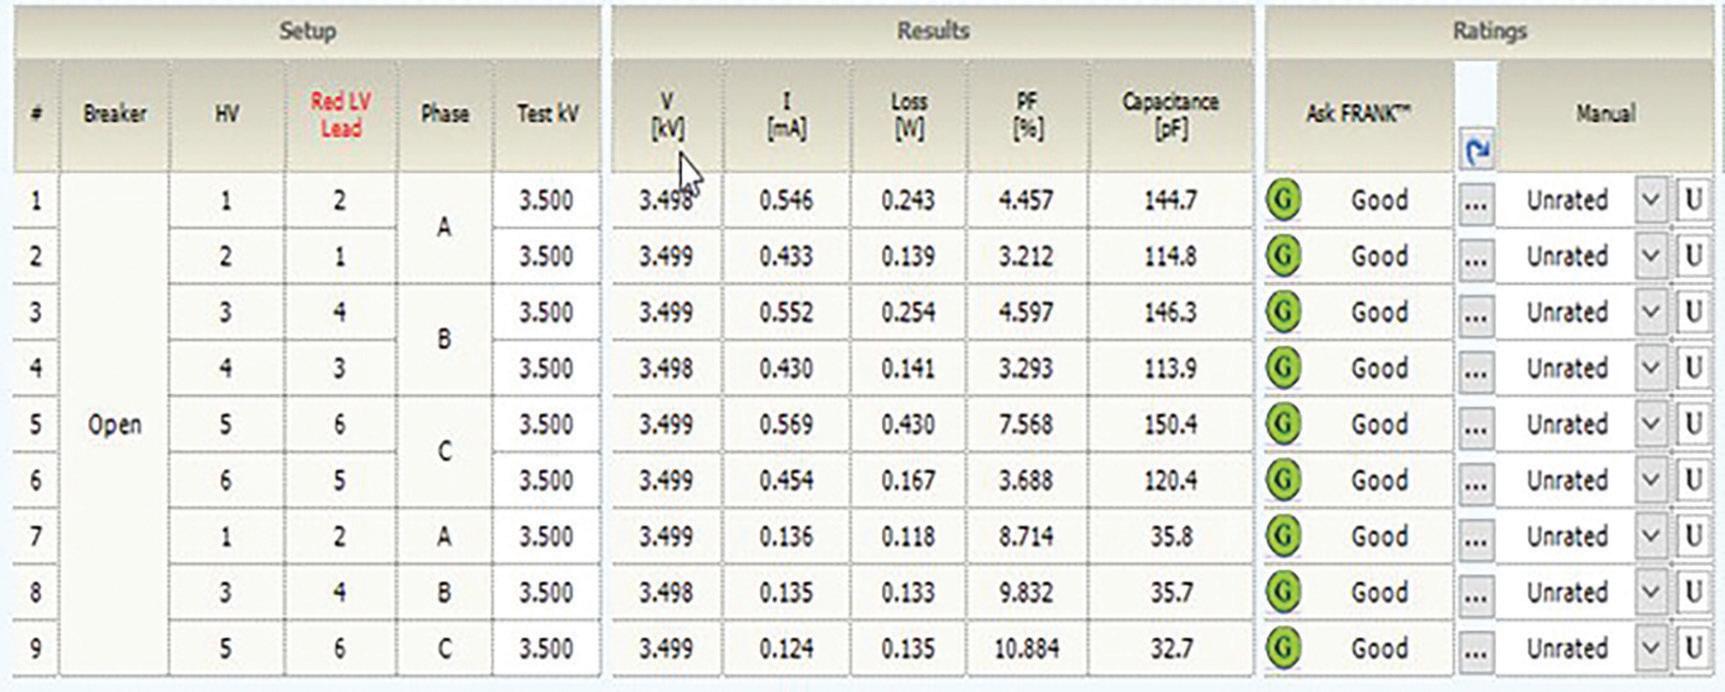Click the ellipsis button in row 3
Image resolution: width=1725 pixels, height=692 pixels.
(x=1476, y=313)
